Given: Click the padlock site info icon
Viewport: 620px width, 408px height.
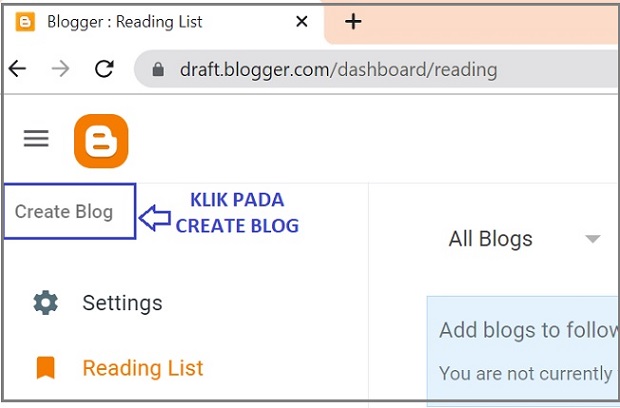Looking at the screenshot, I should (157, 70).
